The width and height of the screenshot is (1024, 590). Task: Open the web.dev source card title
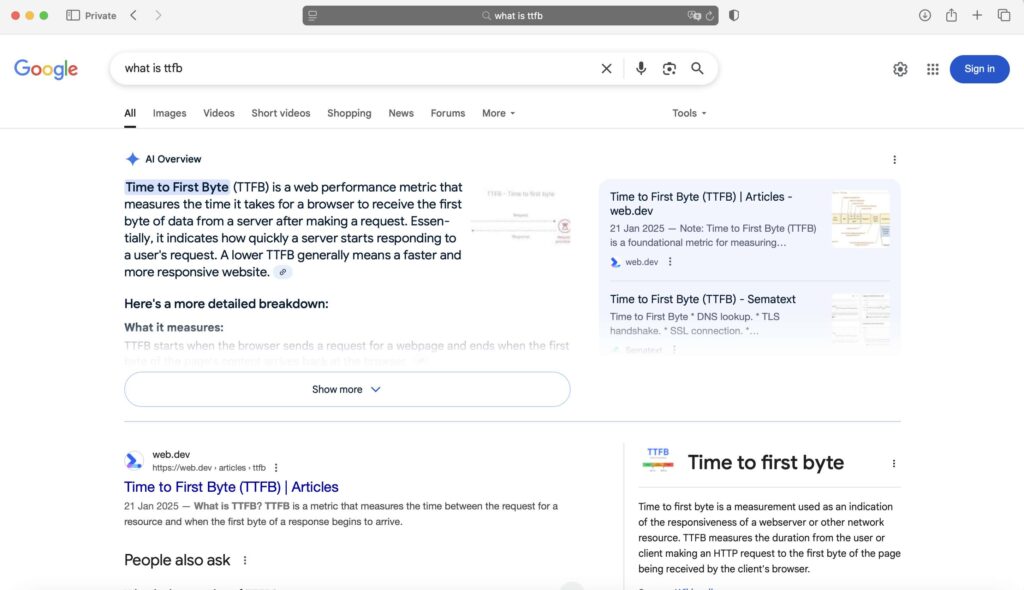coord(701,204)
